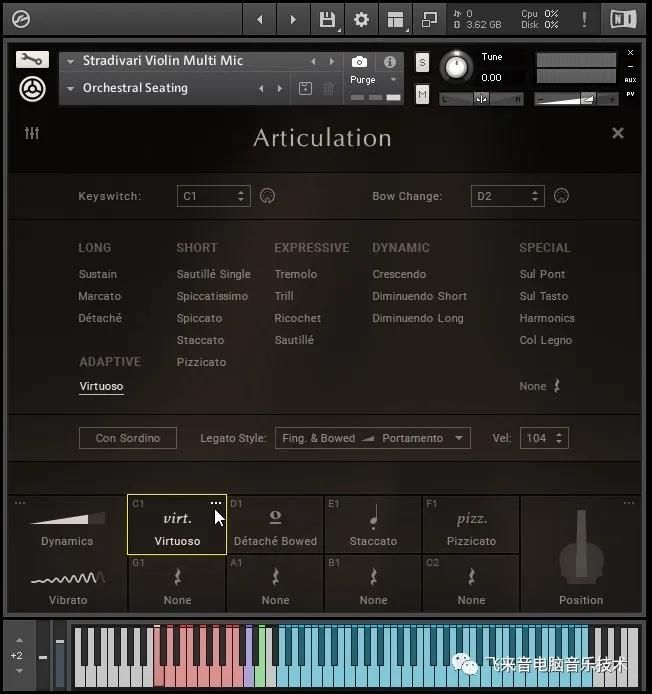The image size is (652, 694).
Task: Open three-dot menu above Position
Action: point(629,503)
